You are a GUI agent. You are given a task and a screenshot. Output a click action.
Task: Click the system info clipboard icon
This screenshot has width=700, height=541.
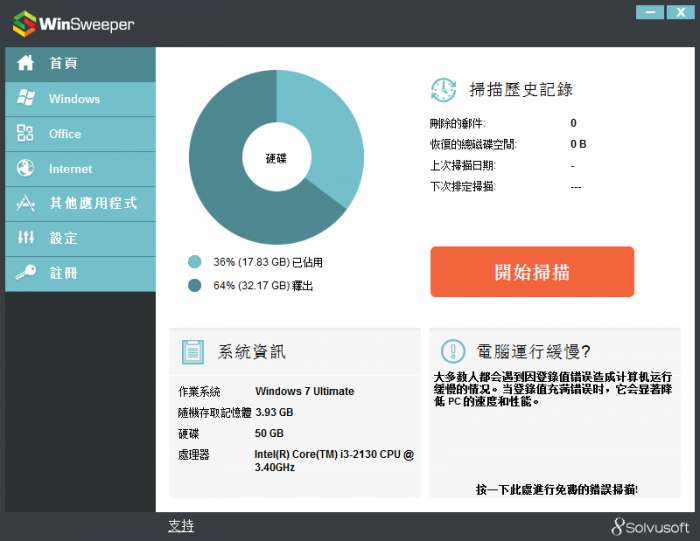coord(193,352)
